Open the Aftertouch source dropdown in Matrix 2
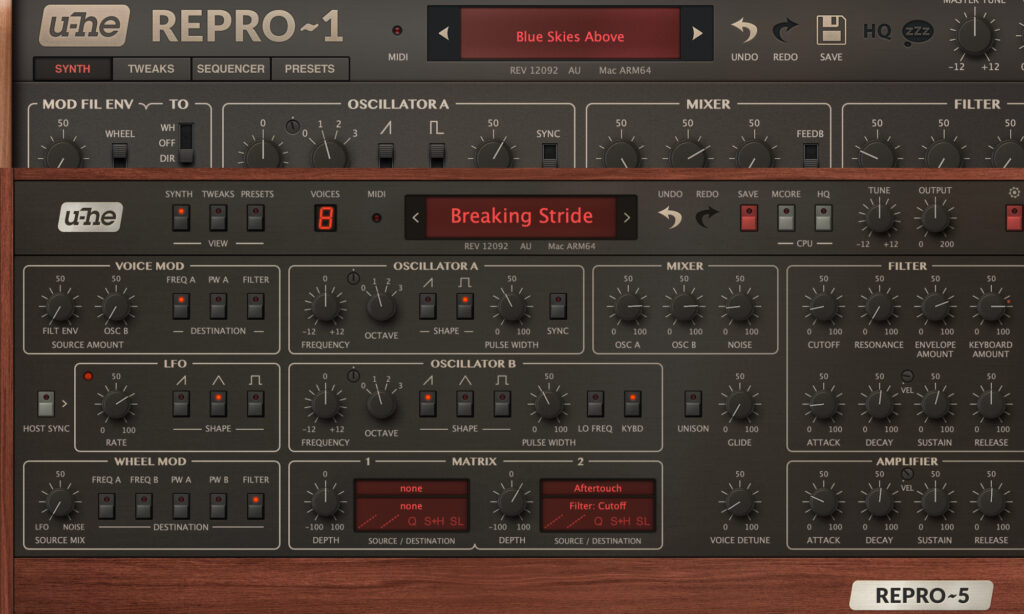Screen dimensions: 1024x614 (598, 489)
